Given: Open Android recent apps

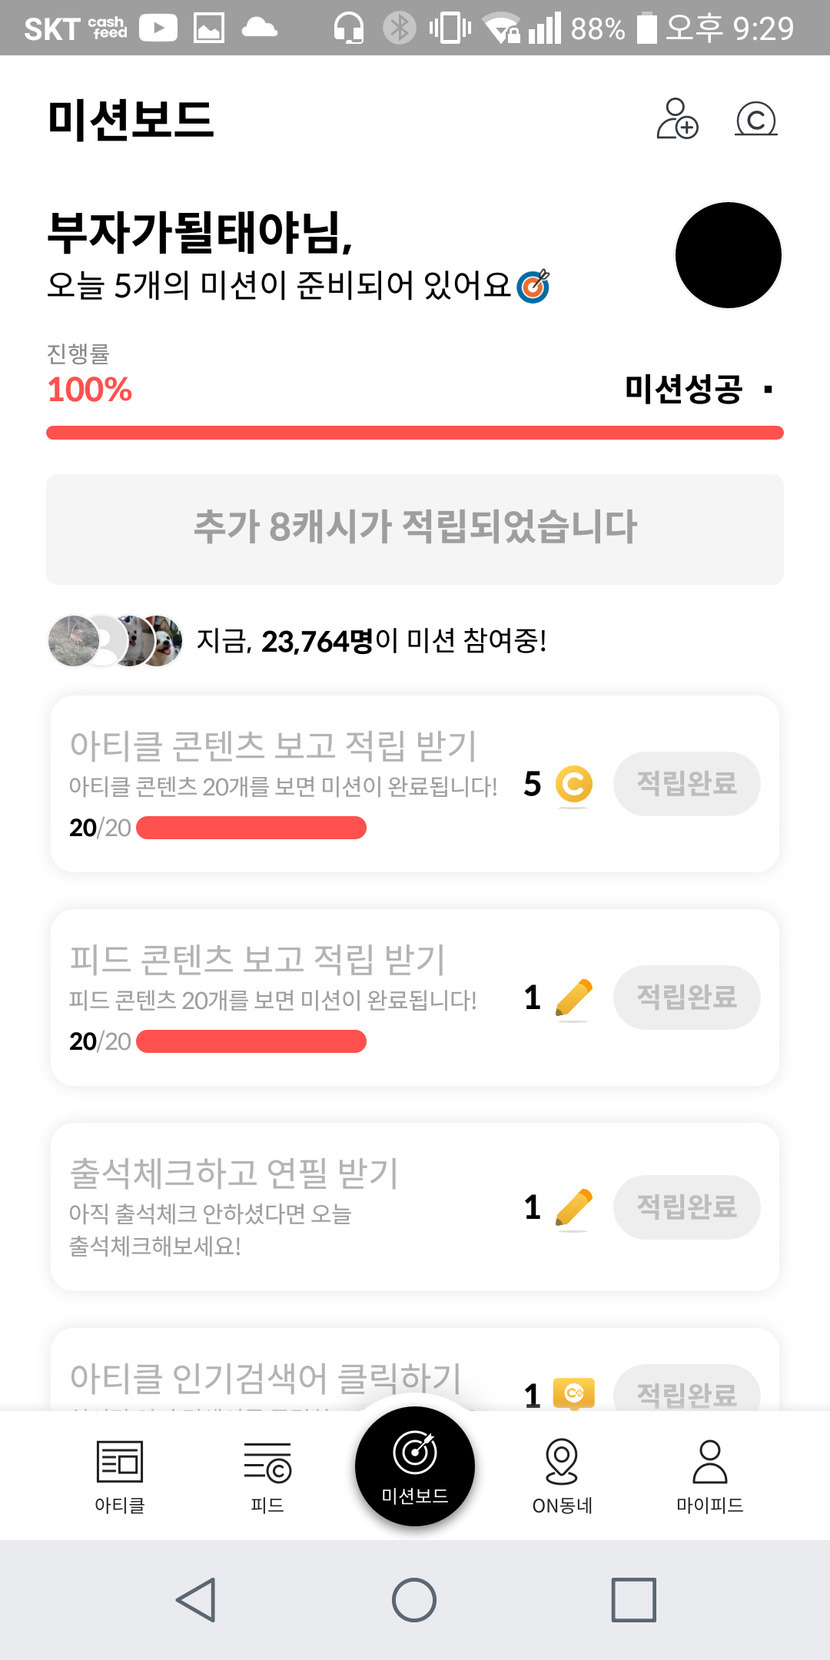Looking at the screenshot, I should [x=633, y=1599].
